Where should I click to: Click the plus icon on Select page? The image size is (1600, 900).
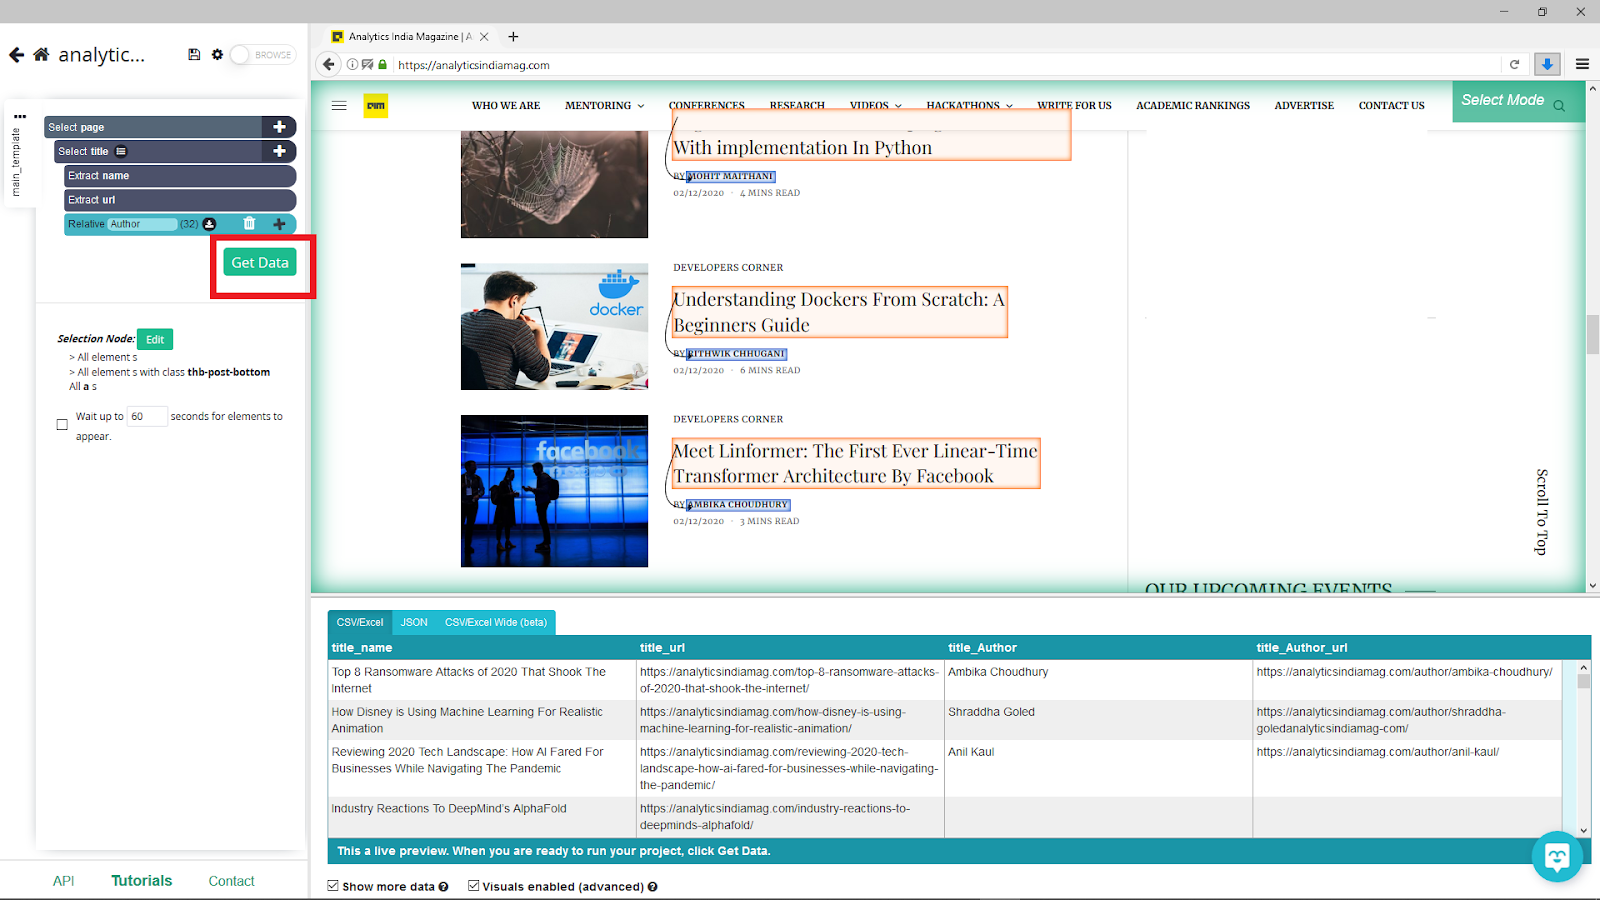[x=279, y=127]
